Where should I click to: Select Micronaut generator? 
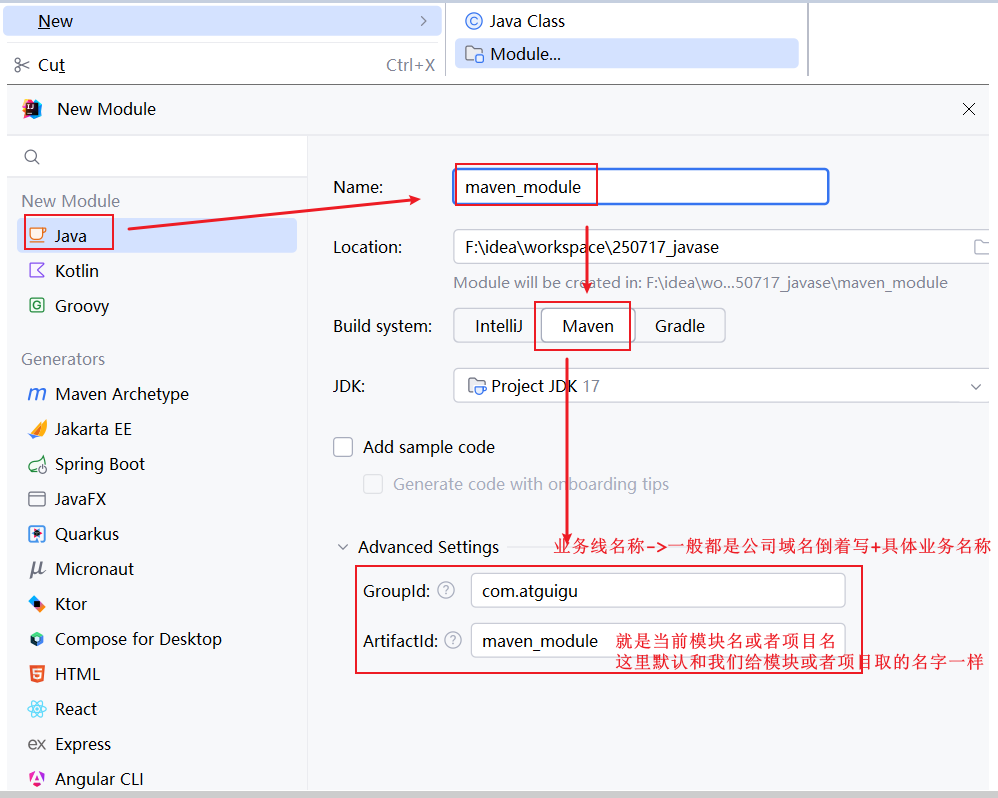point(157,569)
